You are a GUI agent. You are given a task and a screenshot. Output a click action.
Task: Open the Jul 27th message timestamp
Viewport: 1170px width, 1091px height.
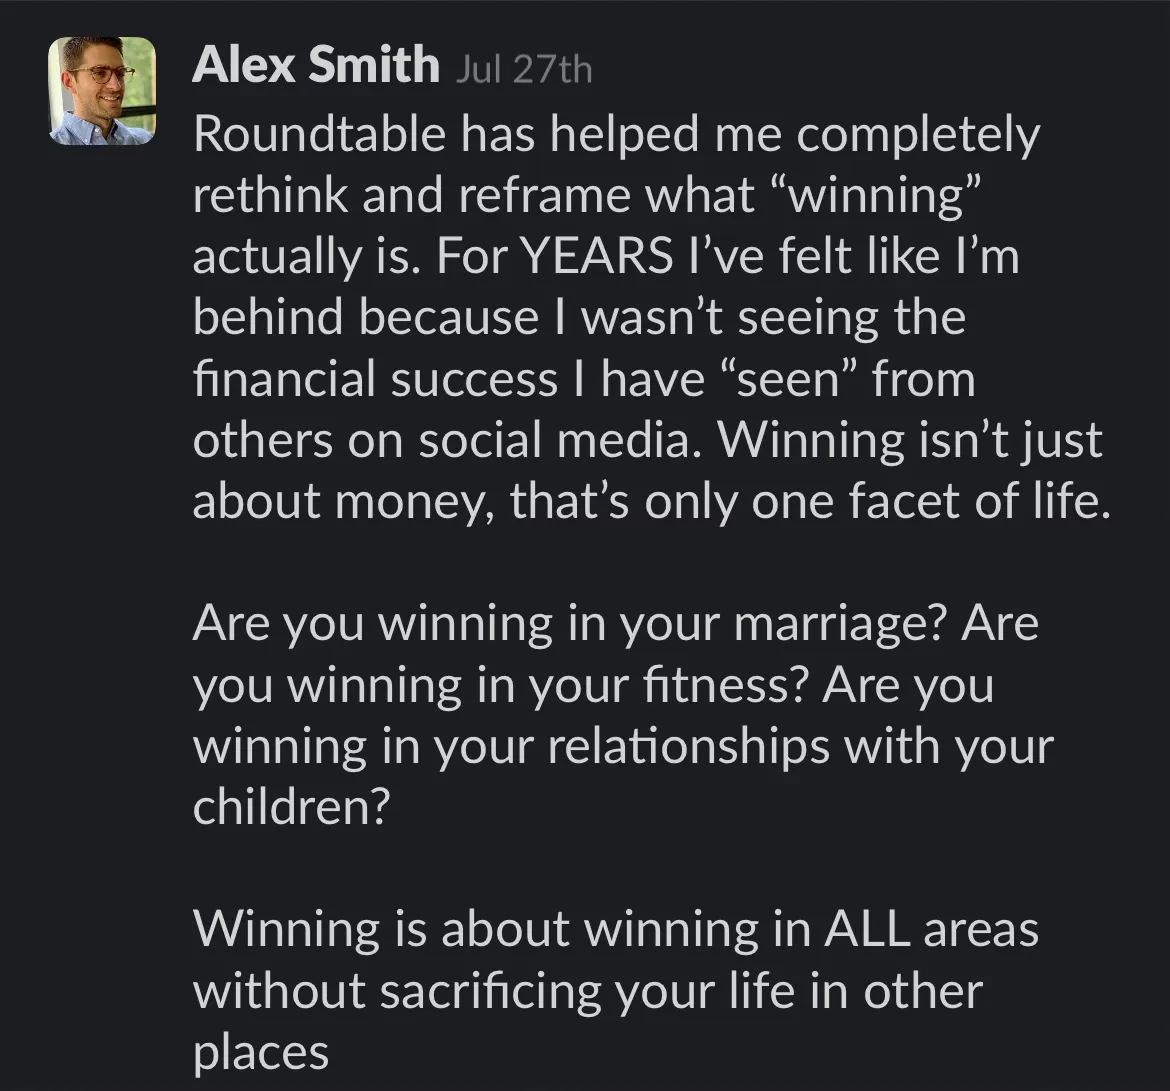[x=523, y=70]
